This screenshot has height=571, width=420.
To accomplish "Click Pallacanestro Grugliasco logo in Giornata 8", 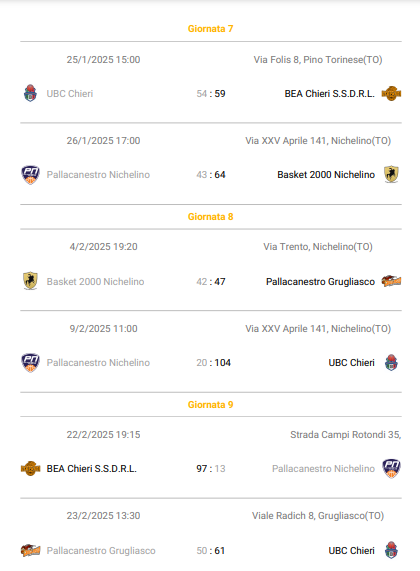I will [x=391, y=281].
